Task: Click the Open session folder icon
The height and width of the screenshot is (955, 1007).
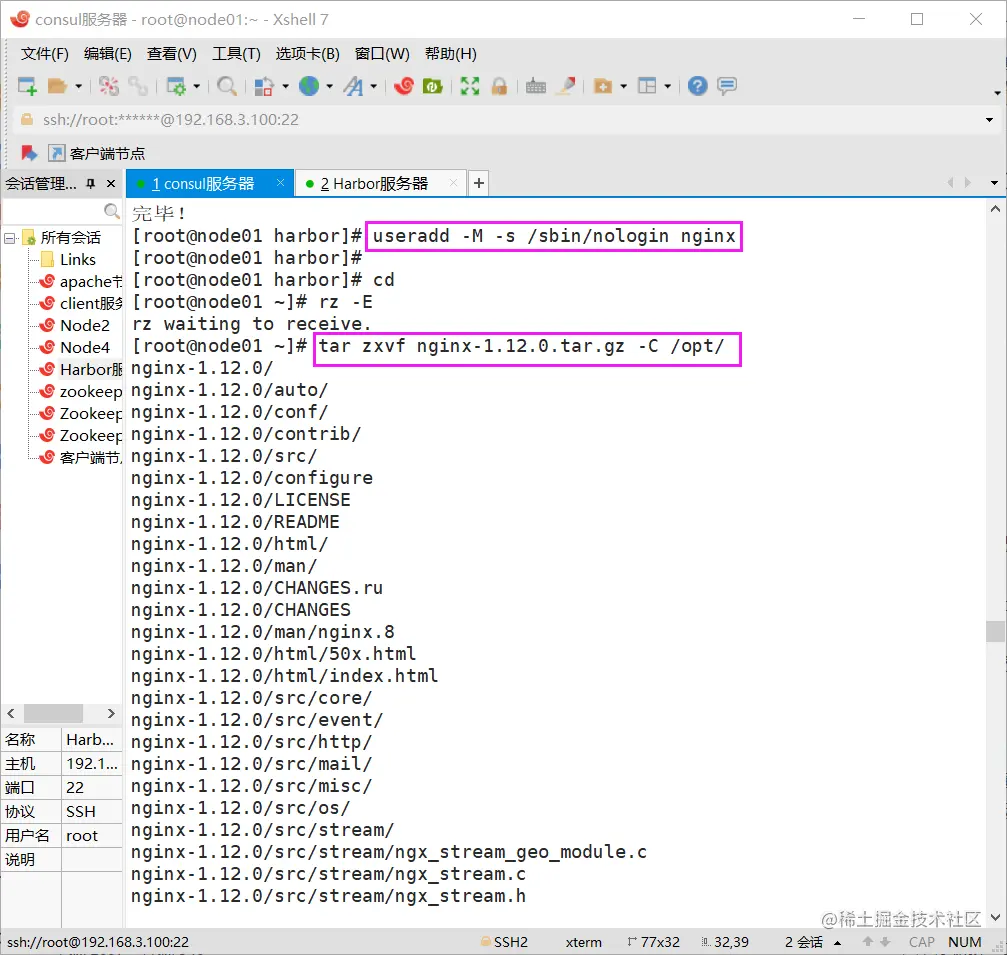Action: tap(57, 85)
